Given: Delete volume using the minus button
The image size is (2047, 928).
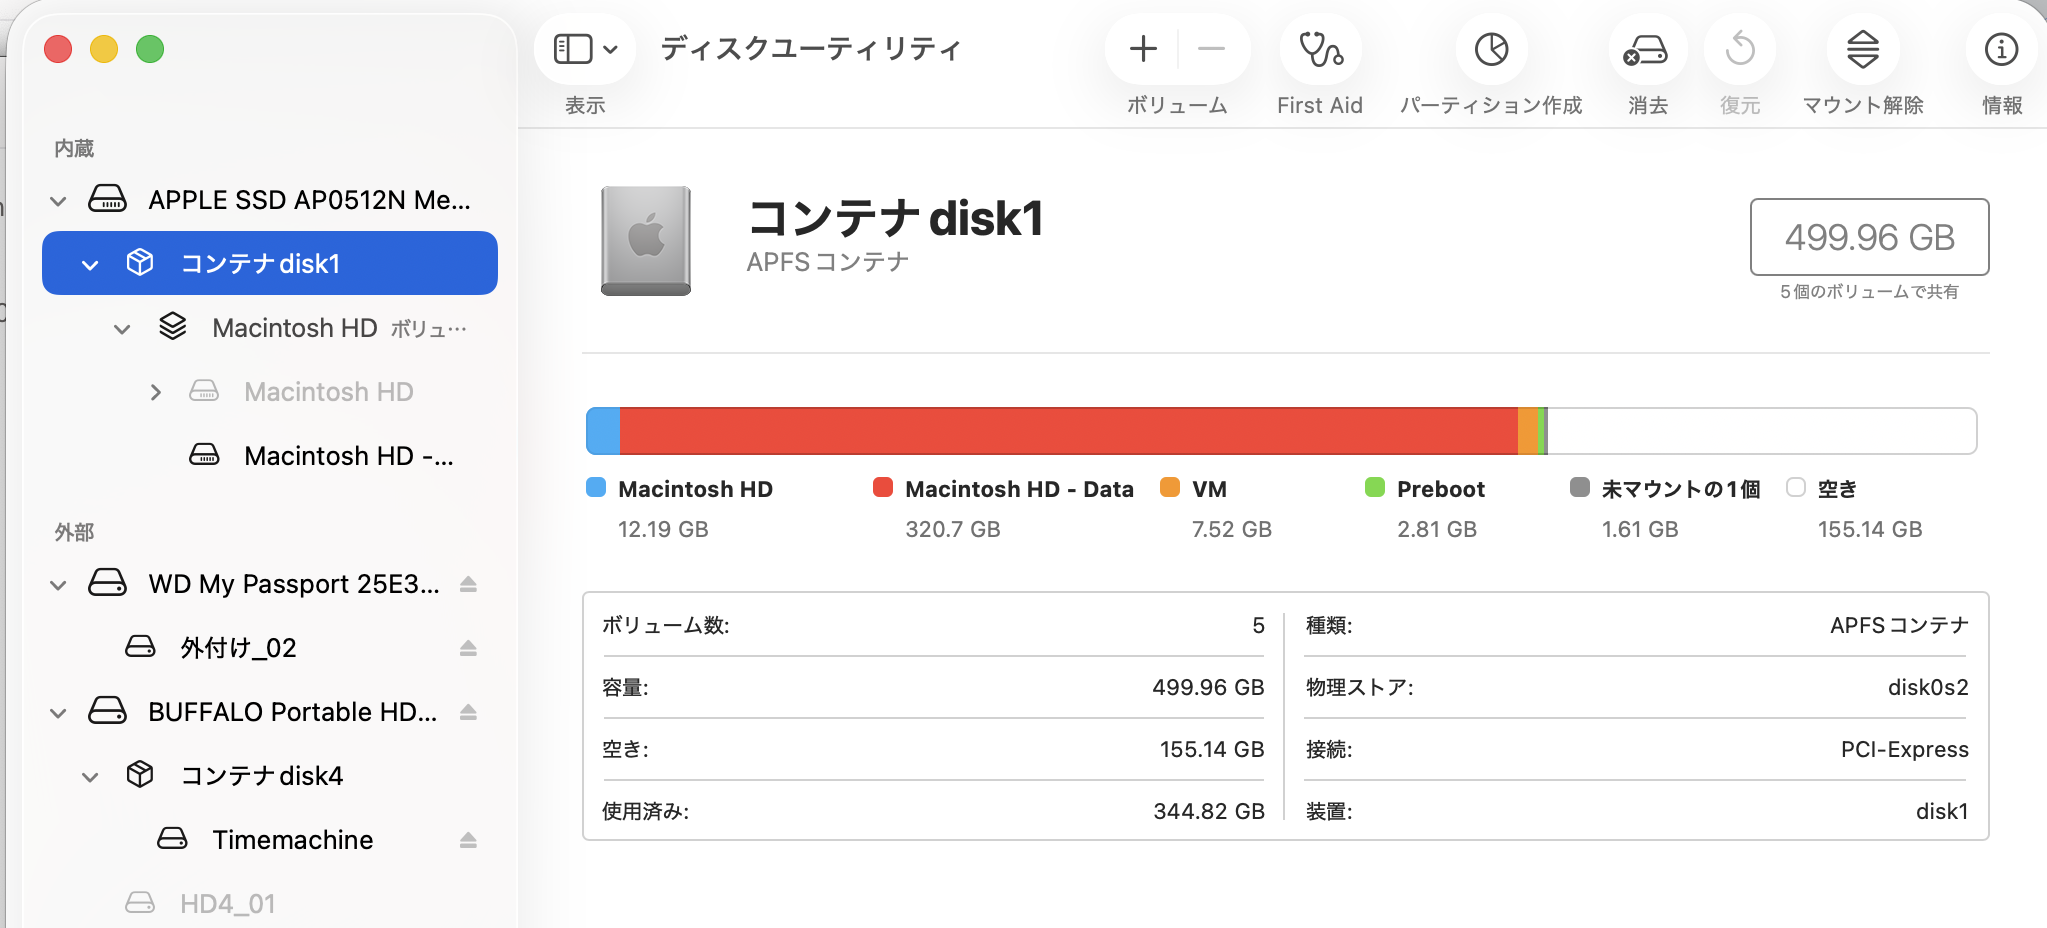Looking at the screenshot, I should pyautogui.click(x=1211, y=49).
